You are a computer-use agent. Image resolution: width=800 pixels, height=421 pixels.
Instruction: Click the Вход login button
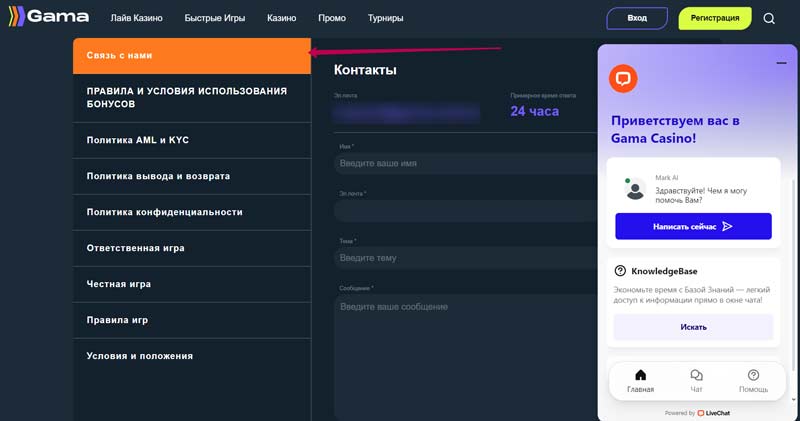(x=637, y=18)
